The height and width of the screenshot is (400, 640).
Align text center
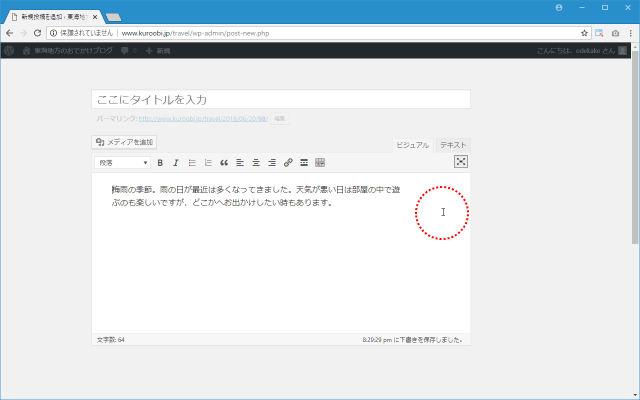click(x=256, y=162)
